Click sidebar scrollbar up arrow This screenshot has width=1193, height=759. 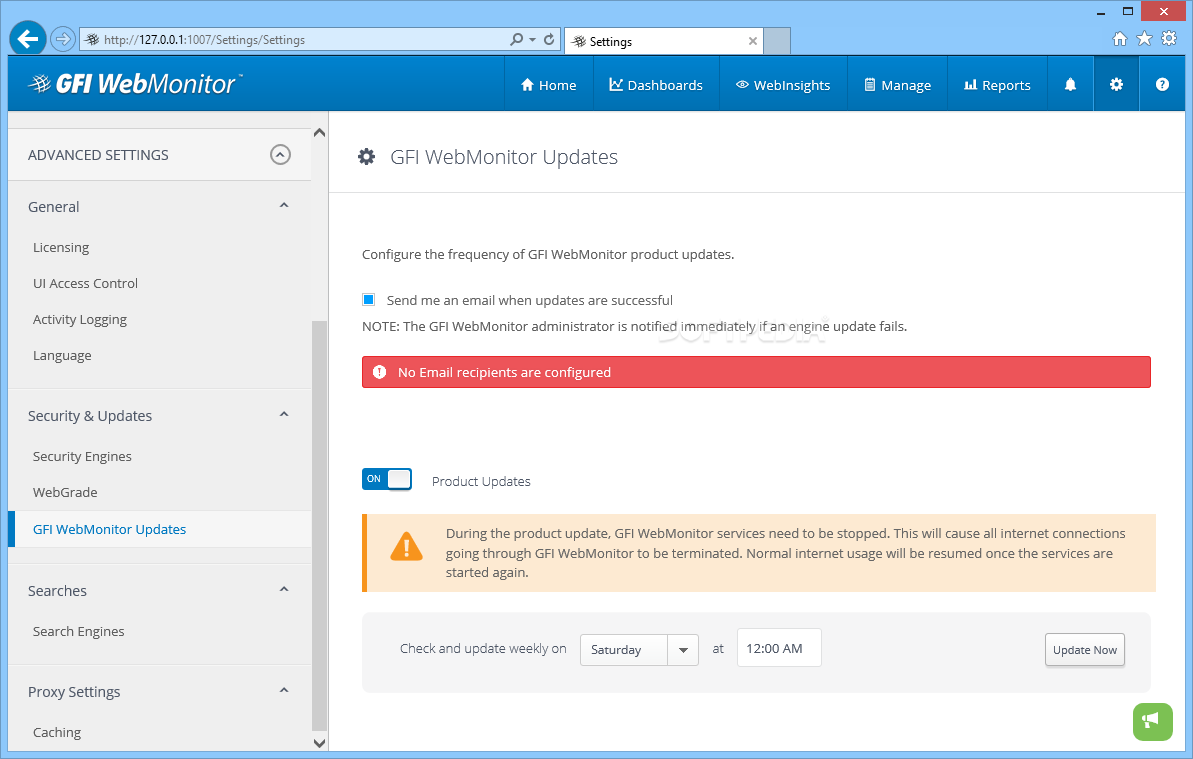(320, 133)
